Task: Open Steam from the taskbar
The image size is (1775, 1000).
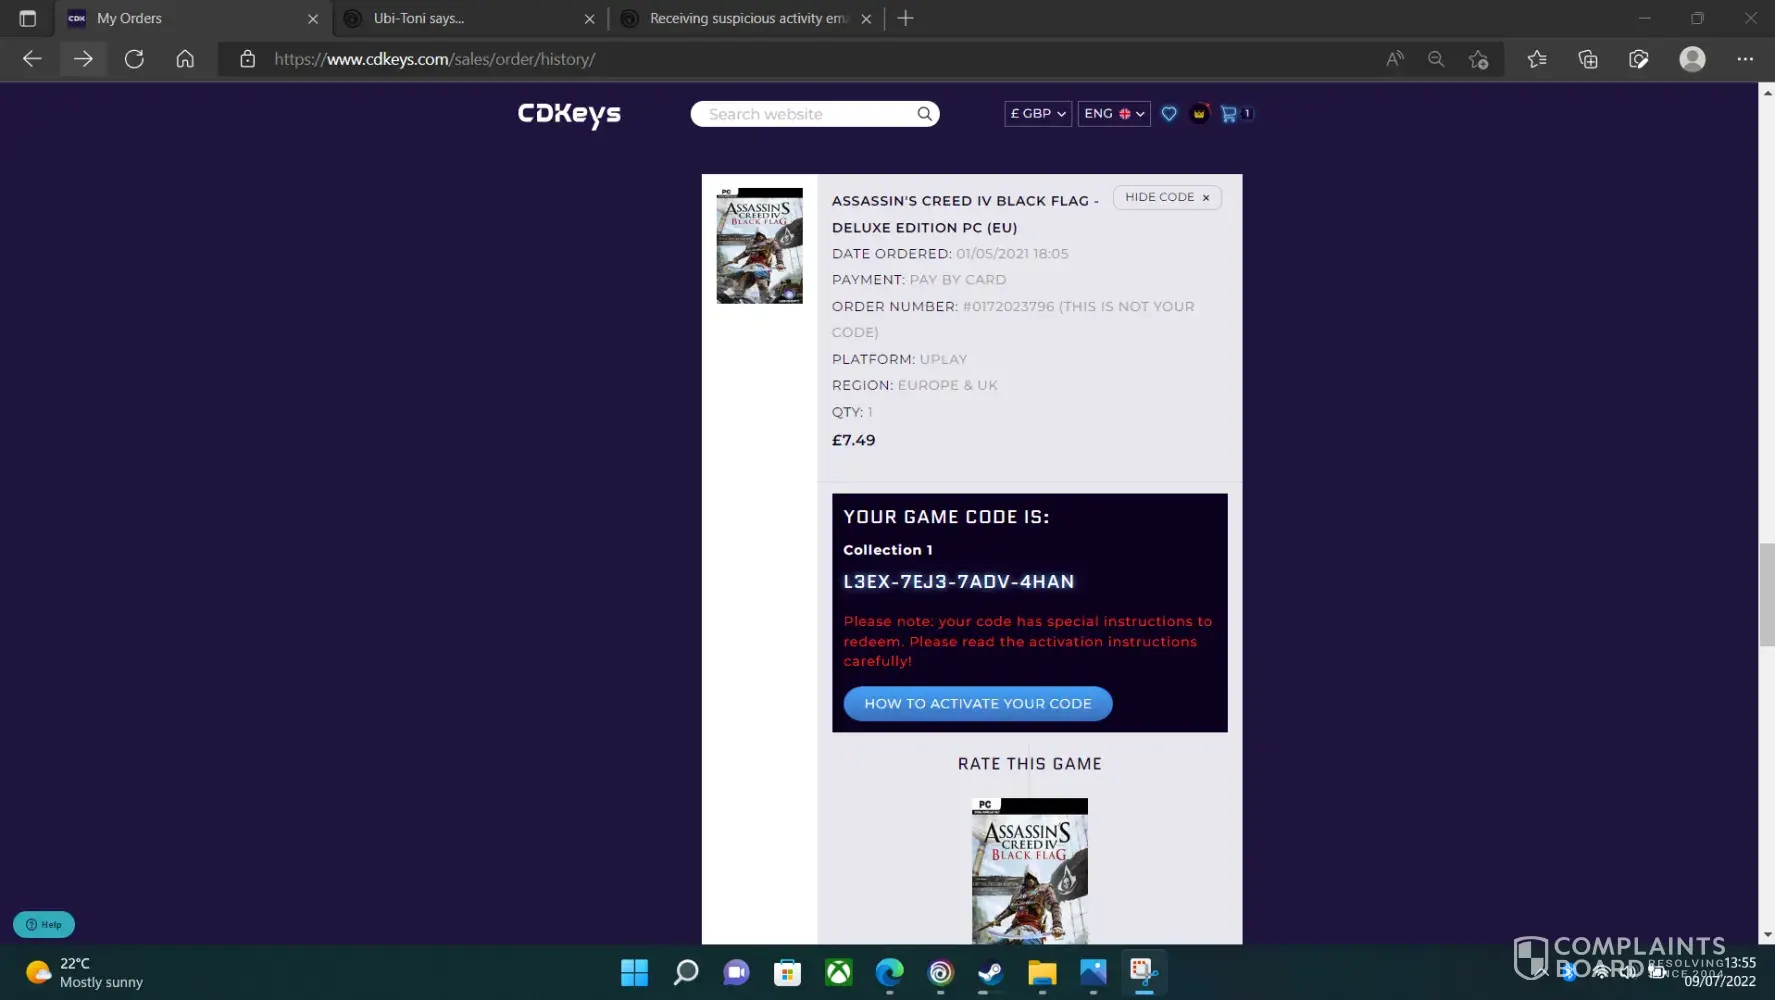Action: (x=990, y=972)
